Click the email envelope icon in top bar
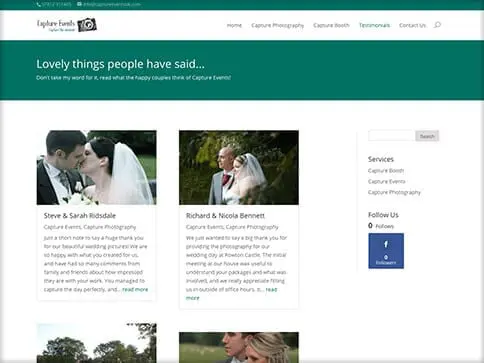The width and height of the screenshot is (484, 363). click(79, 4)
